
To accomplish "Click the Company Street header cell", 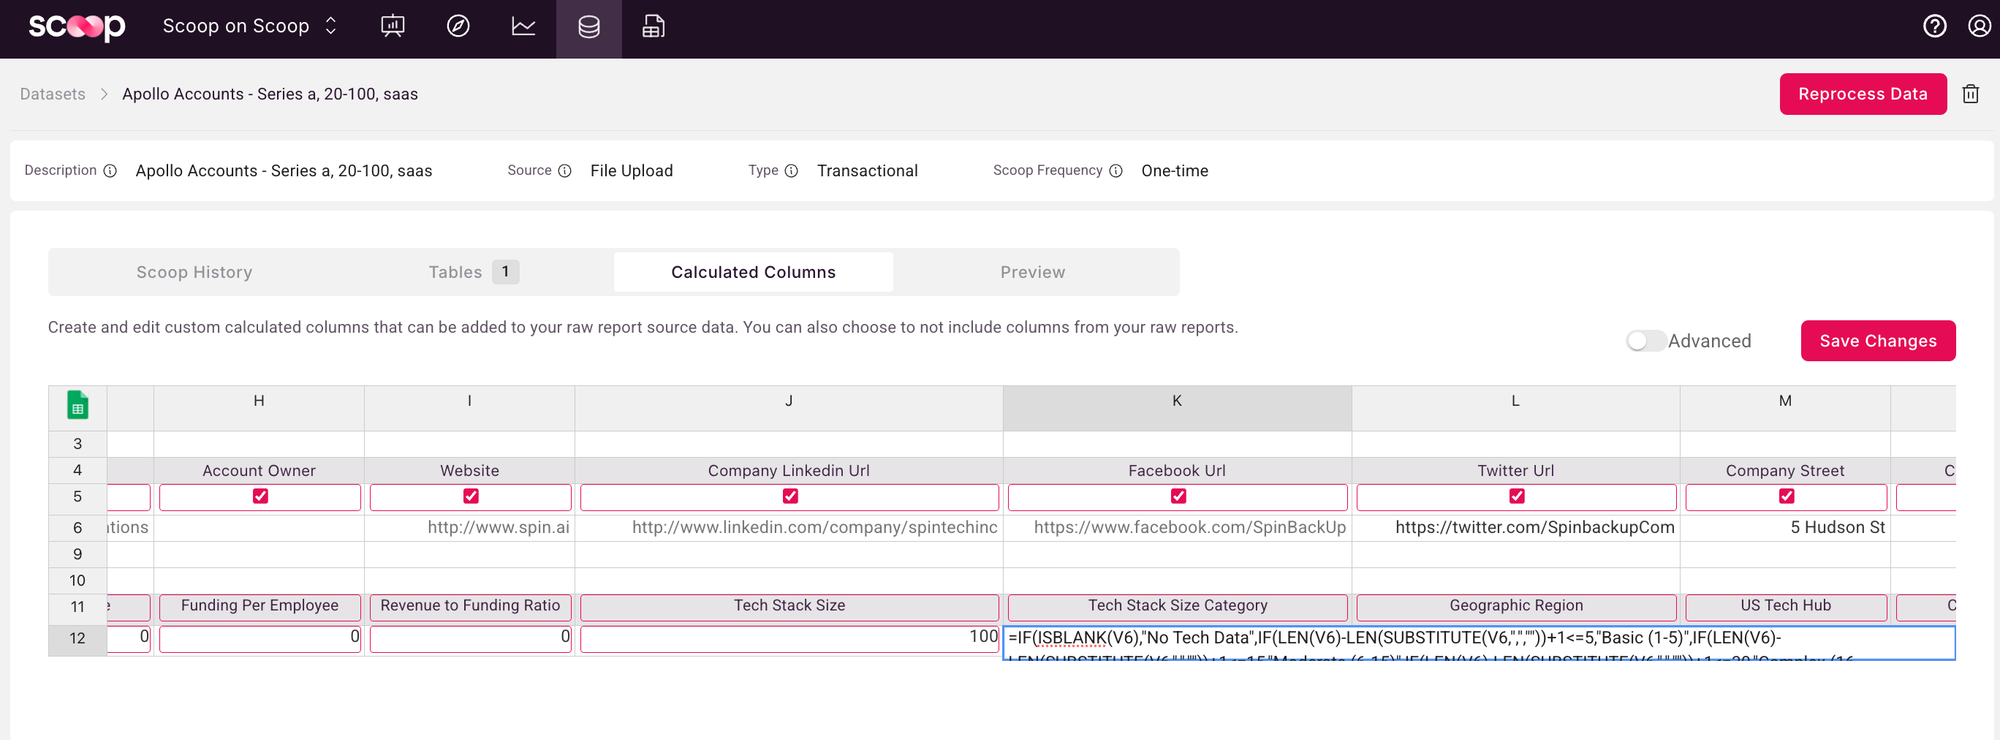I will point(1785,470).
